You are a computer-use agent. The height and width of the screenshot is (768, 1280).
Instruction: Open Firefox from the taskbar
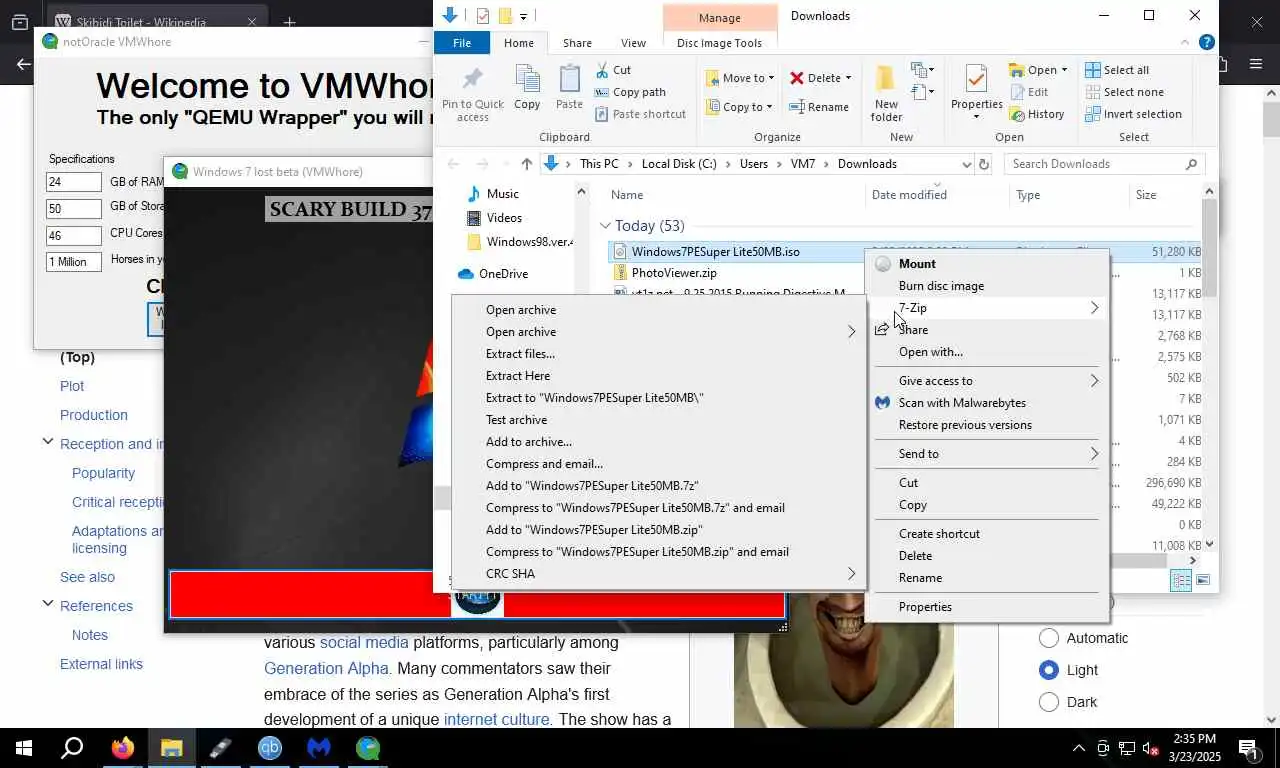click(x=123, y=748)
